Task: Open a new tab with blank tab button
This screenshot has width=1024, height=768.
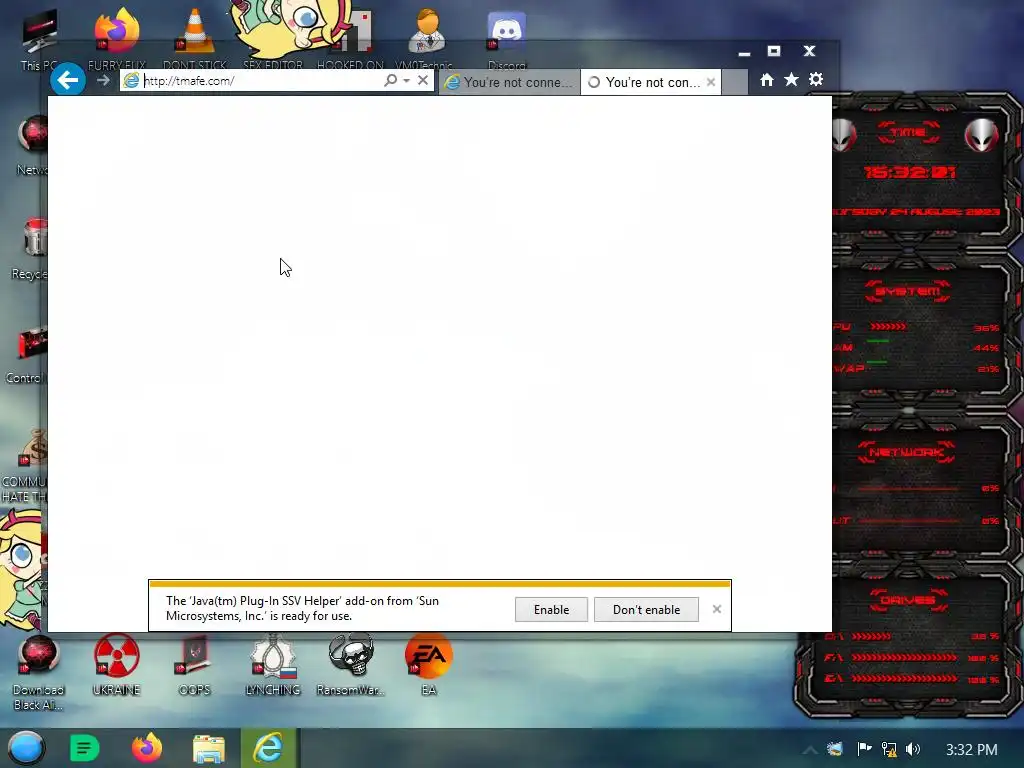Action: pyautogui.click(x=735, y=82)
